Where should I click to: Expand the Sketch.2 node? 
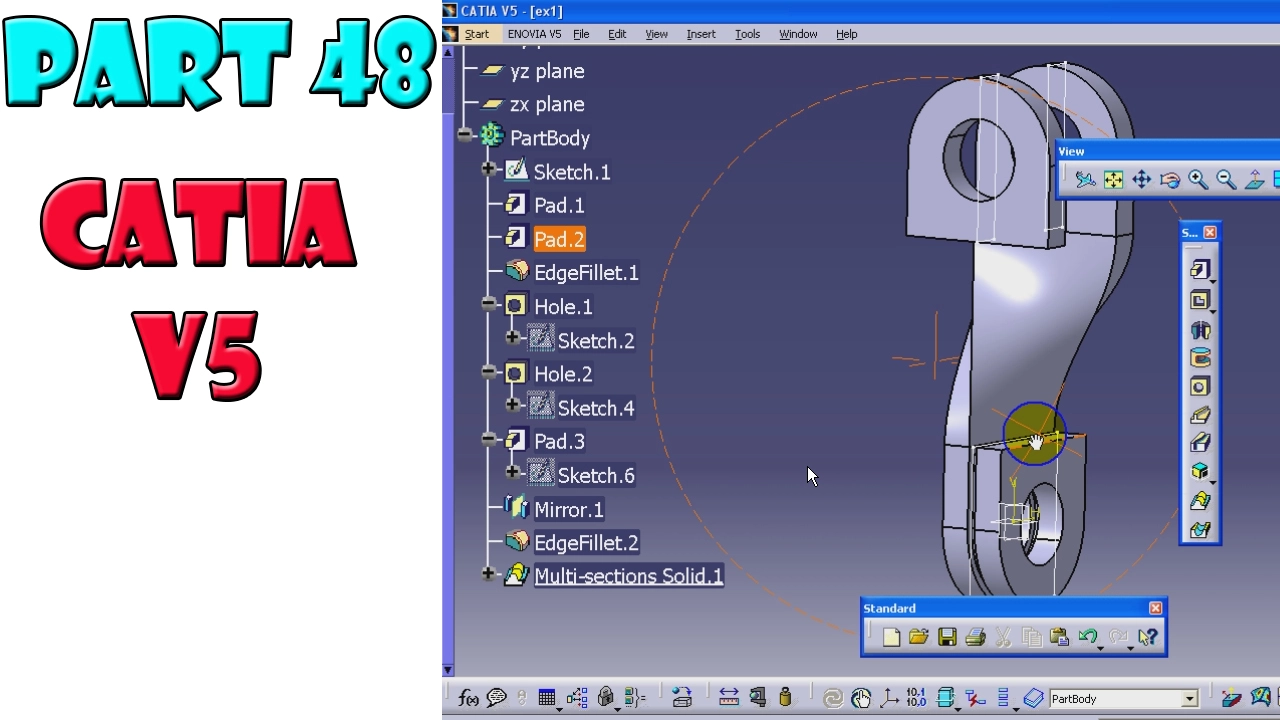pos(513,338)
